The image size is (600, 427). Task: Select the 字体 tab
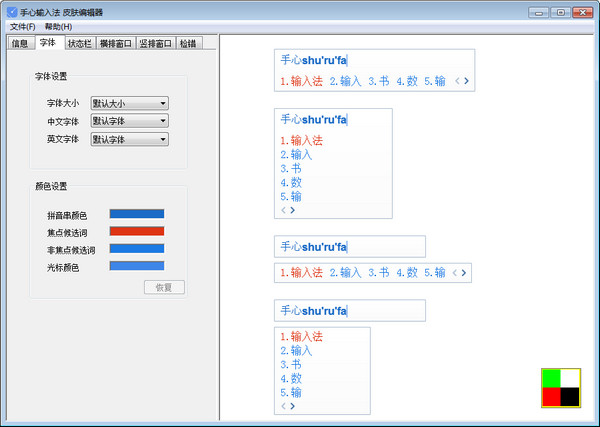coord(48,42)
